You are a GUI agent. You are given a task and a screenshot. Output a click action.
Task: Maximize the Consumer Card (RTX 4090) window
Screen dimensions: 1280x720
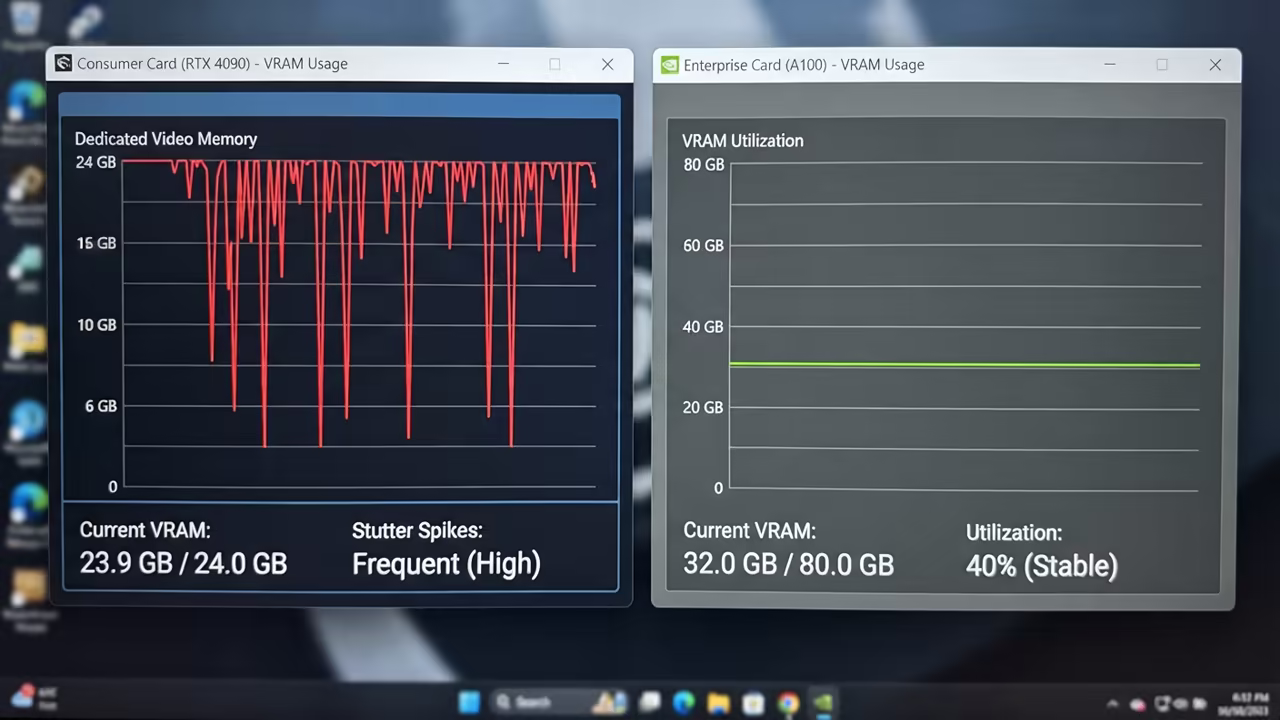(x=555, y=64)
